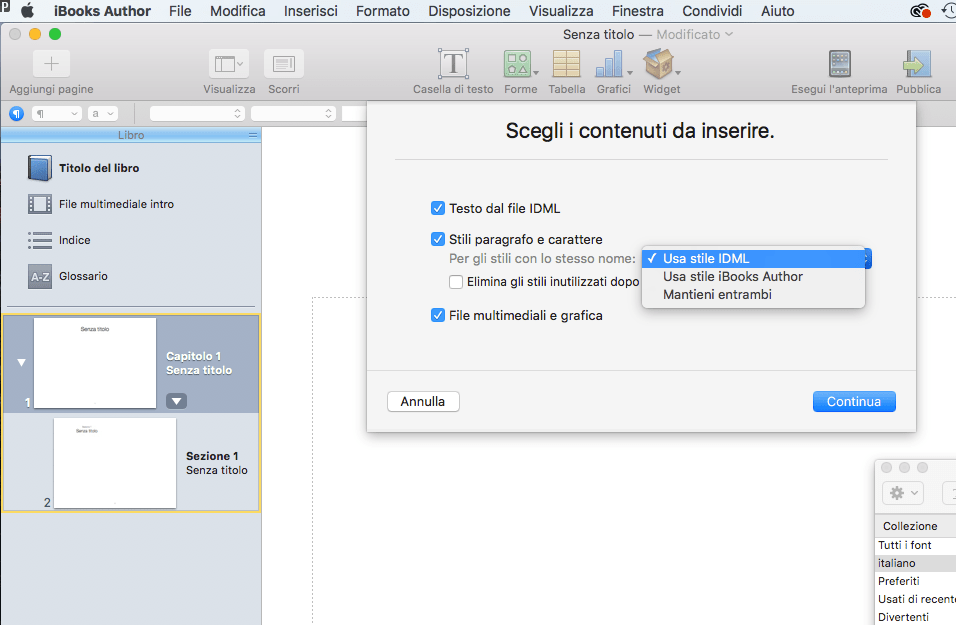Screen dimensions: 956x625
Task: Toggle the Stili paragrafo e carattere checkbox
Action: click(438, 239)
